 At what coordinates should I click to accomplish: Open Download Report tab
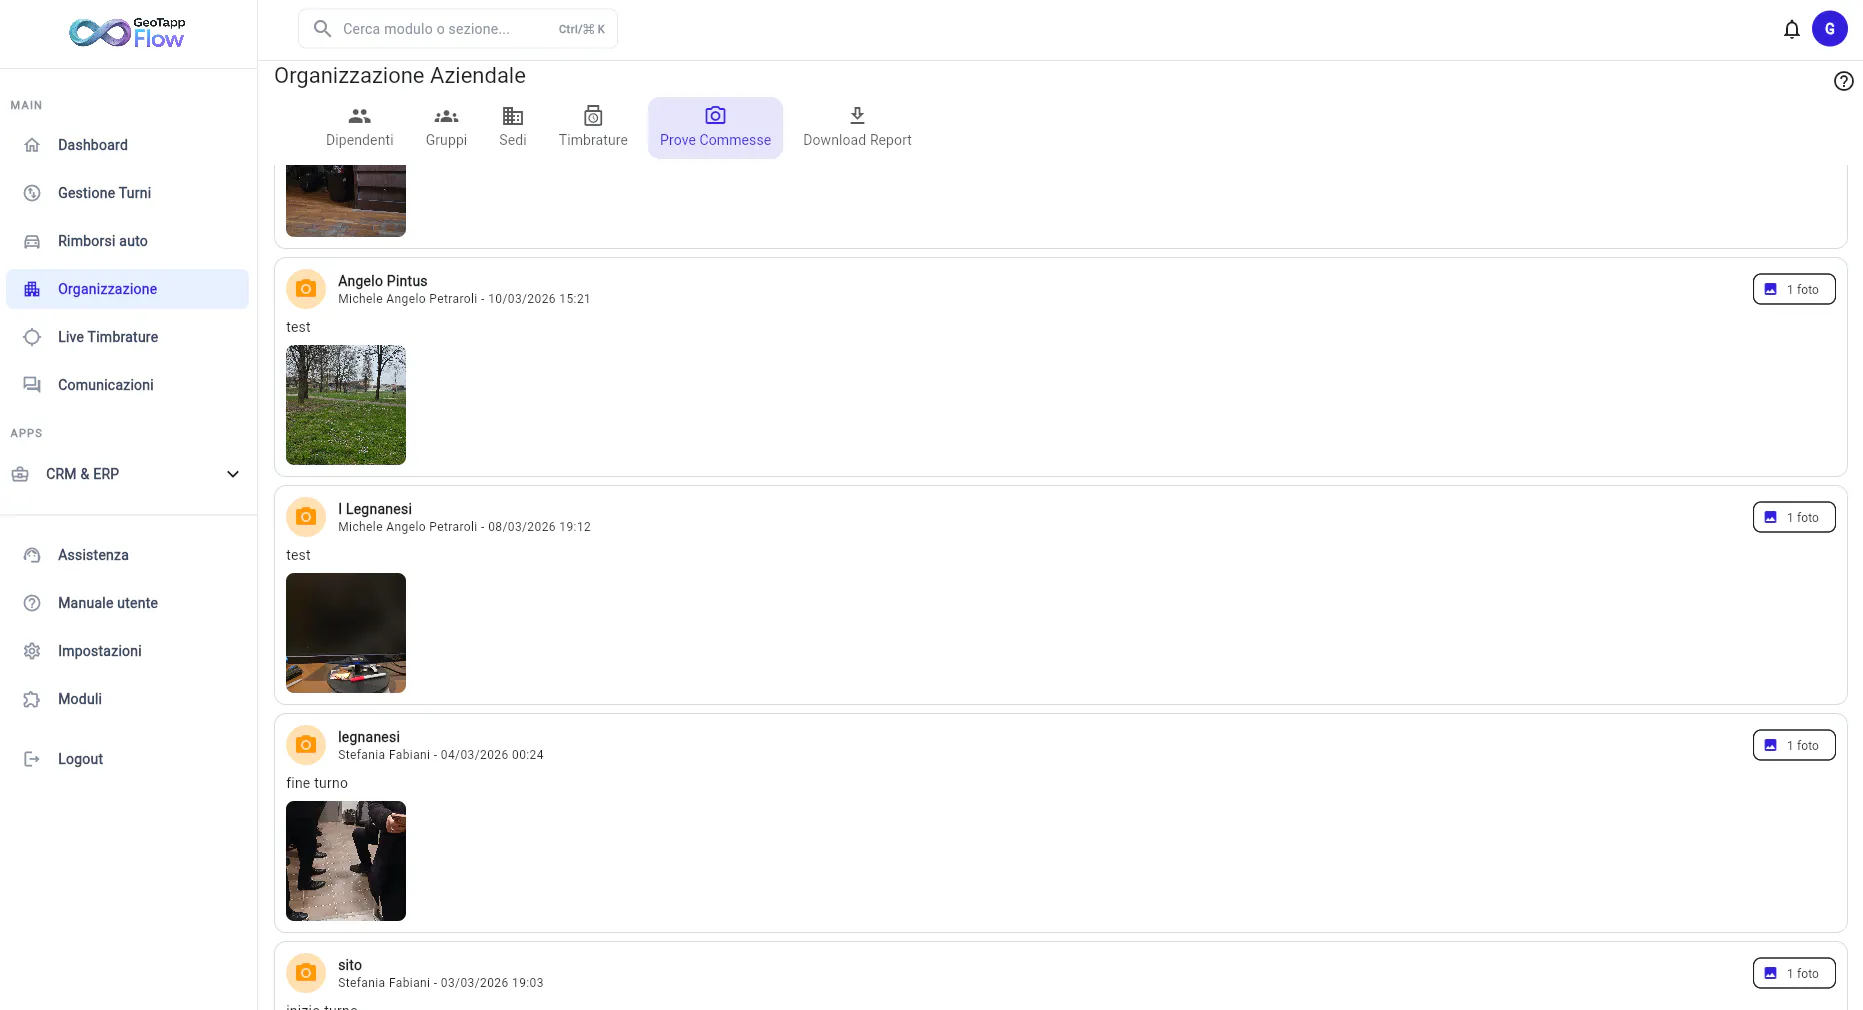click(857, 128)
